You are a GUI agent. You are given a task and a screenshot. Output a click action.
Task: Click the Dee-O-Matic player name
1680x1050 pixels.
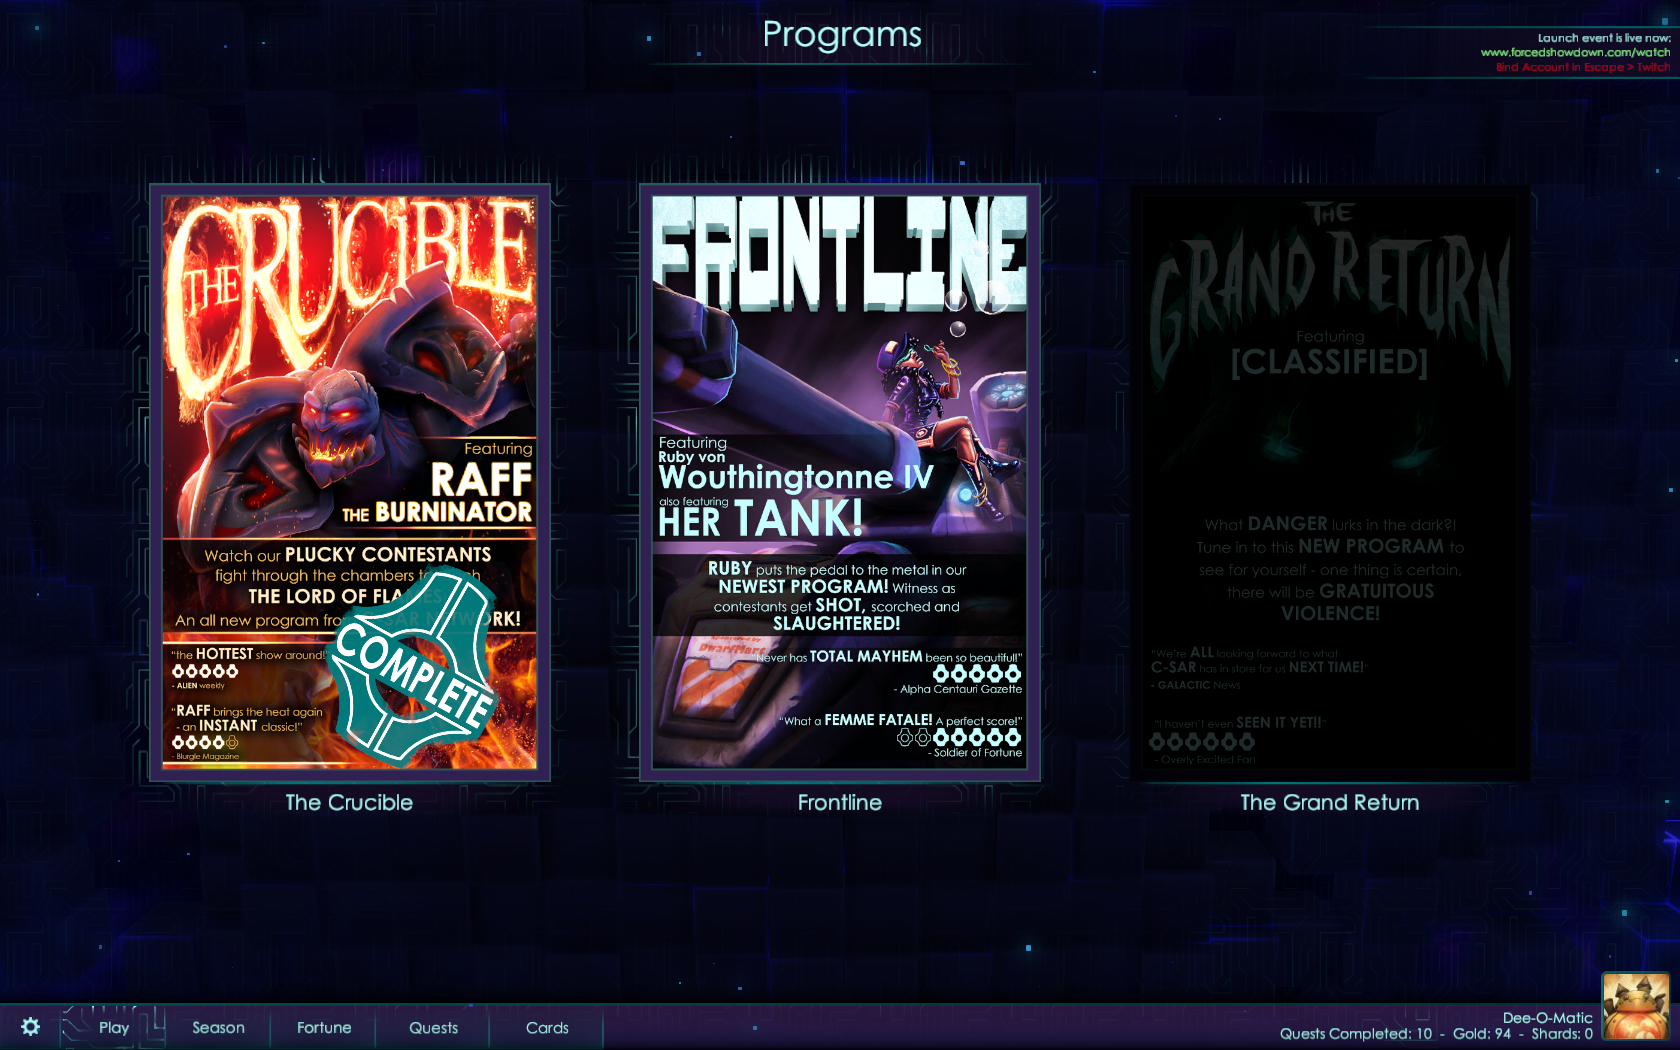point(1547,1017)
